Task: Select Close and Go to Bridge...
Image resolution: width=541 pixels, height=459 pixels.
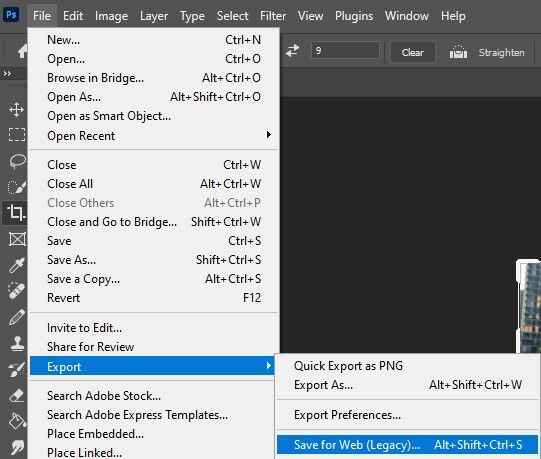Action: (x=154, y=222)
